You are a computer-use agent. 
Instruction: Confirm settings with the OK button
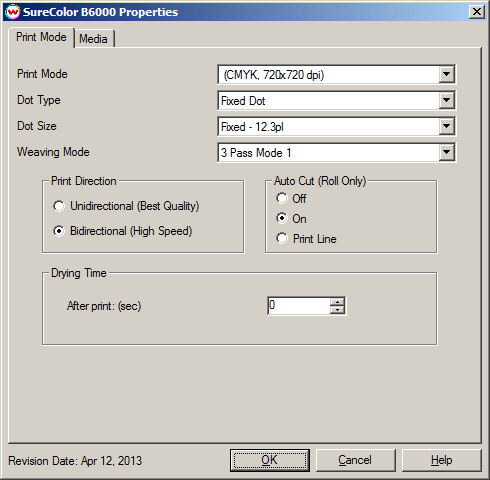click(270, 460)
